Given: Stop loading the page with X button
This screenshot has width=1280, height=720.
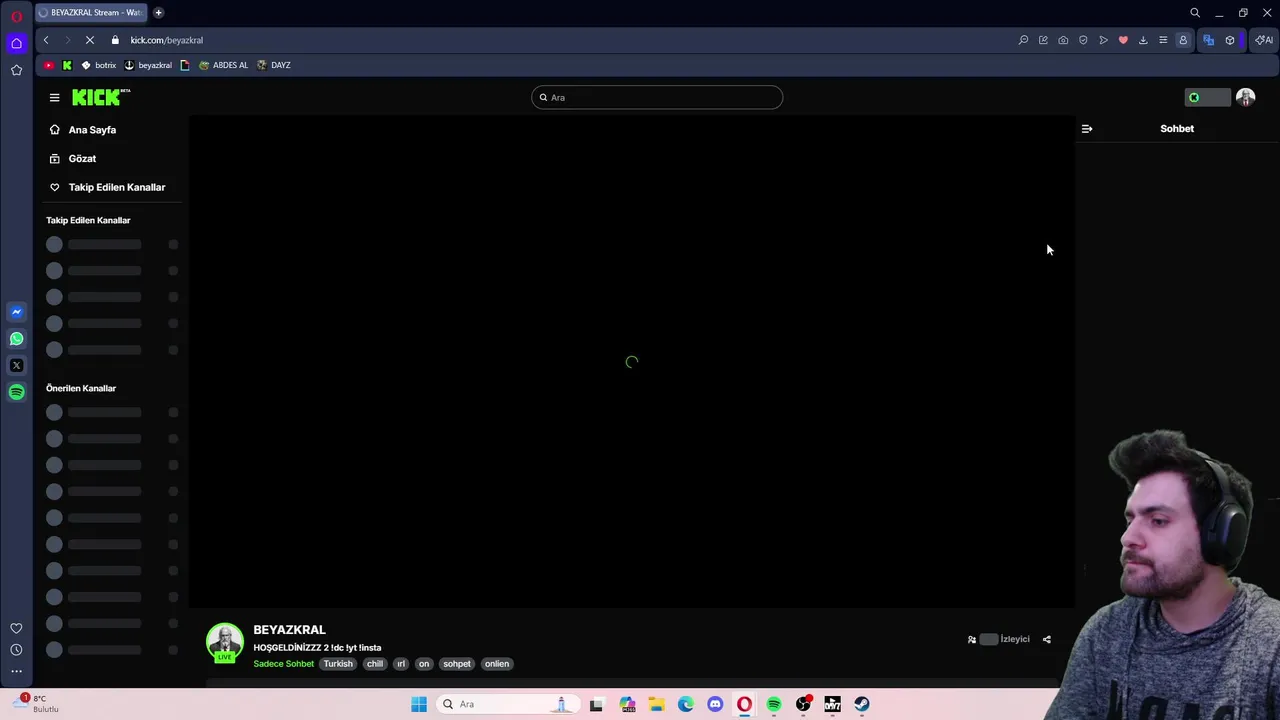Looking at the screenshot, I should 89,40.
